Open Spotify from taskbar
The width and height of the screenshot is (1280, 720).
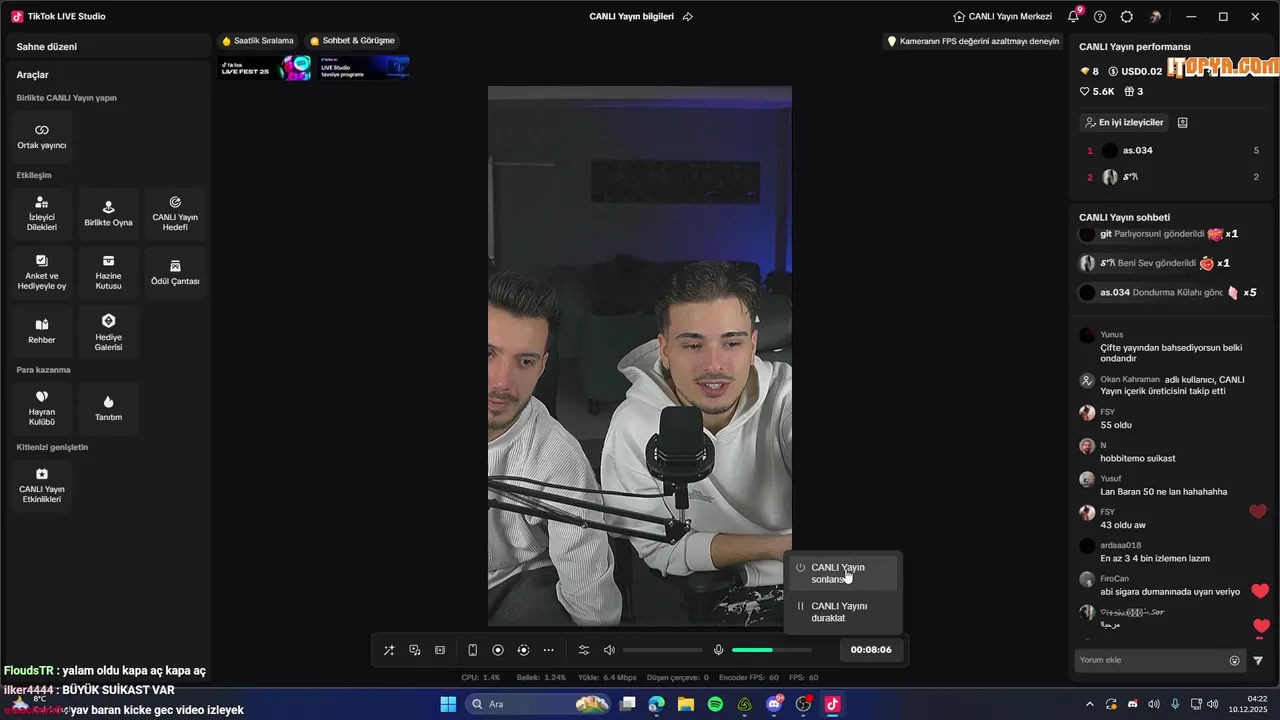click(x=715, y=704)
